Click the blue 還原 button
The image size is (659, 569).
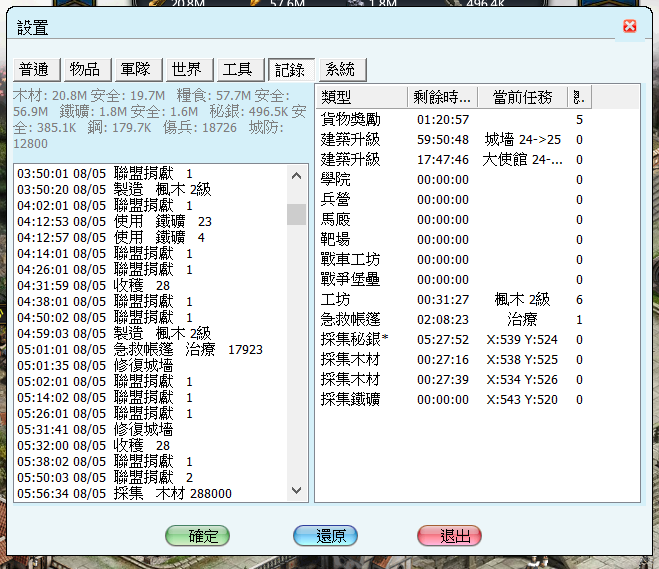pyautogui.click(x=325, y=536)
